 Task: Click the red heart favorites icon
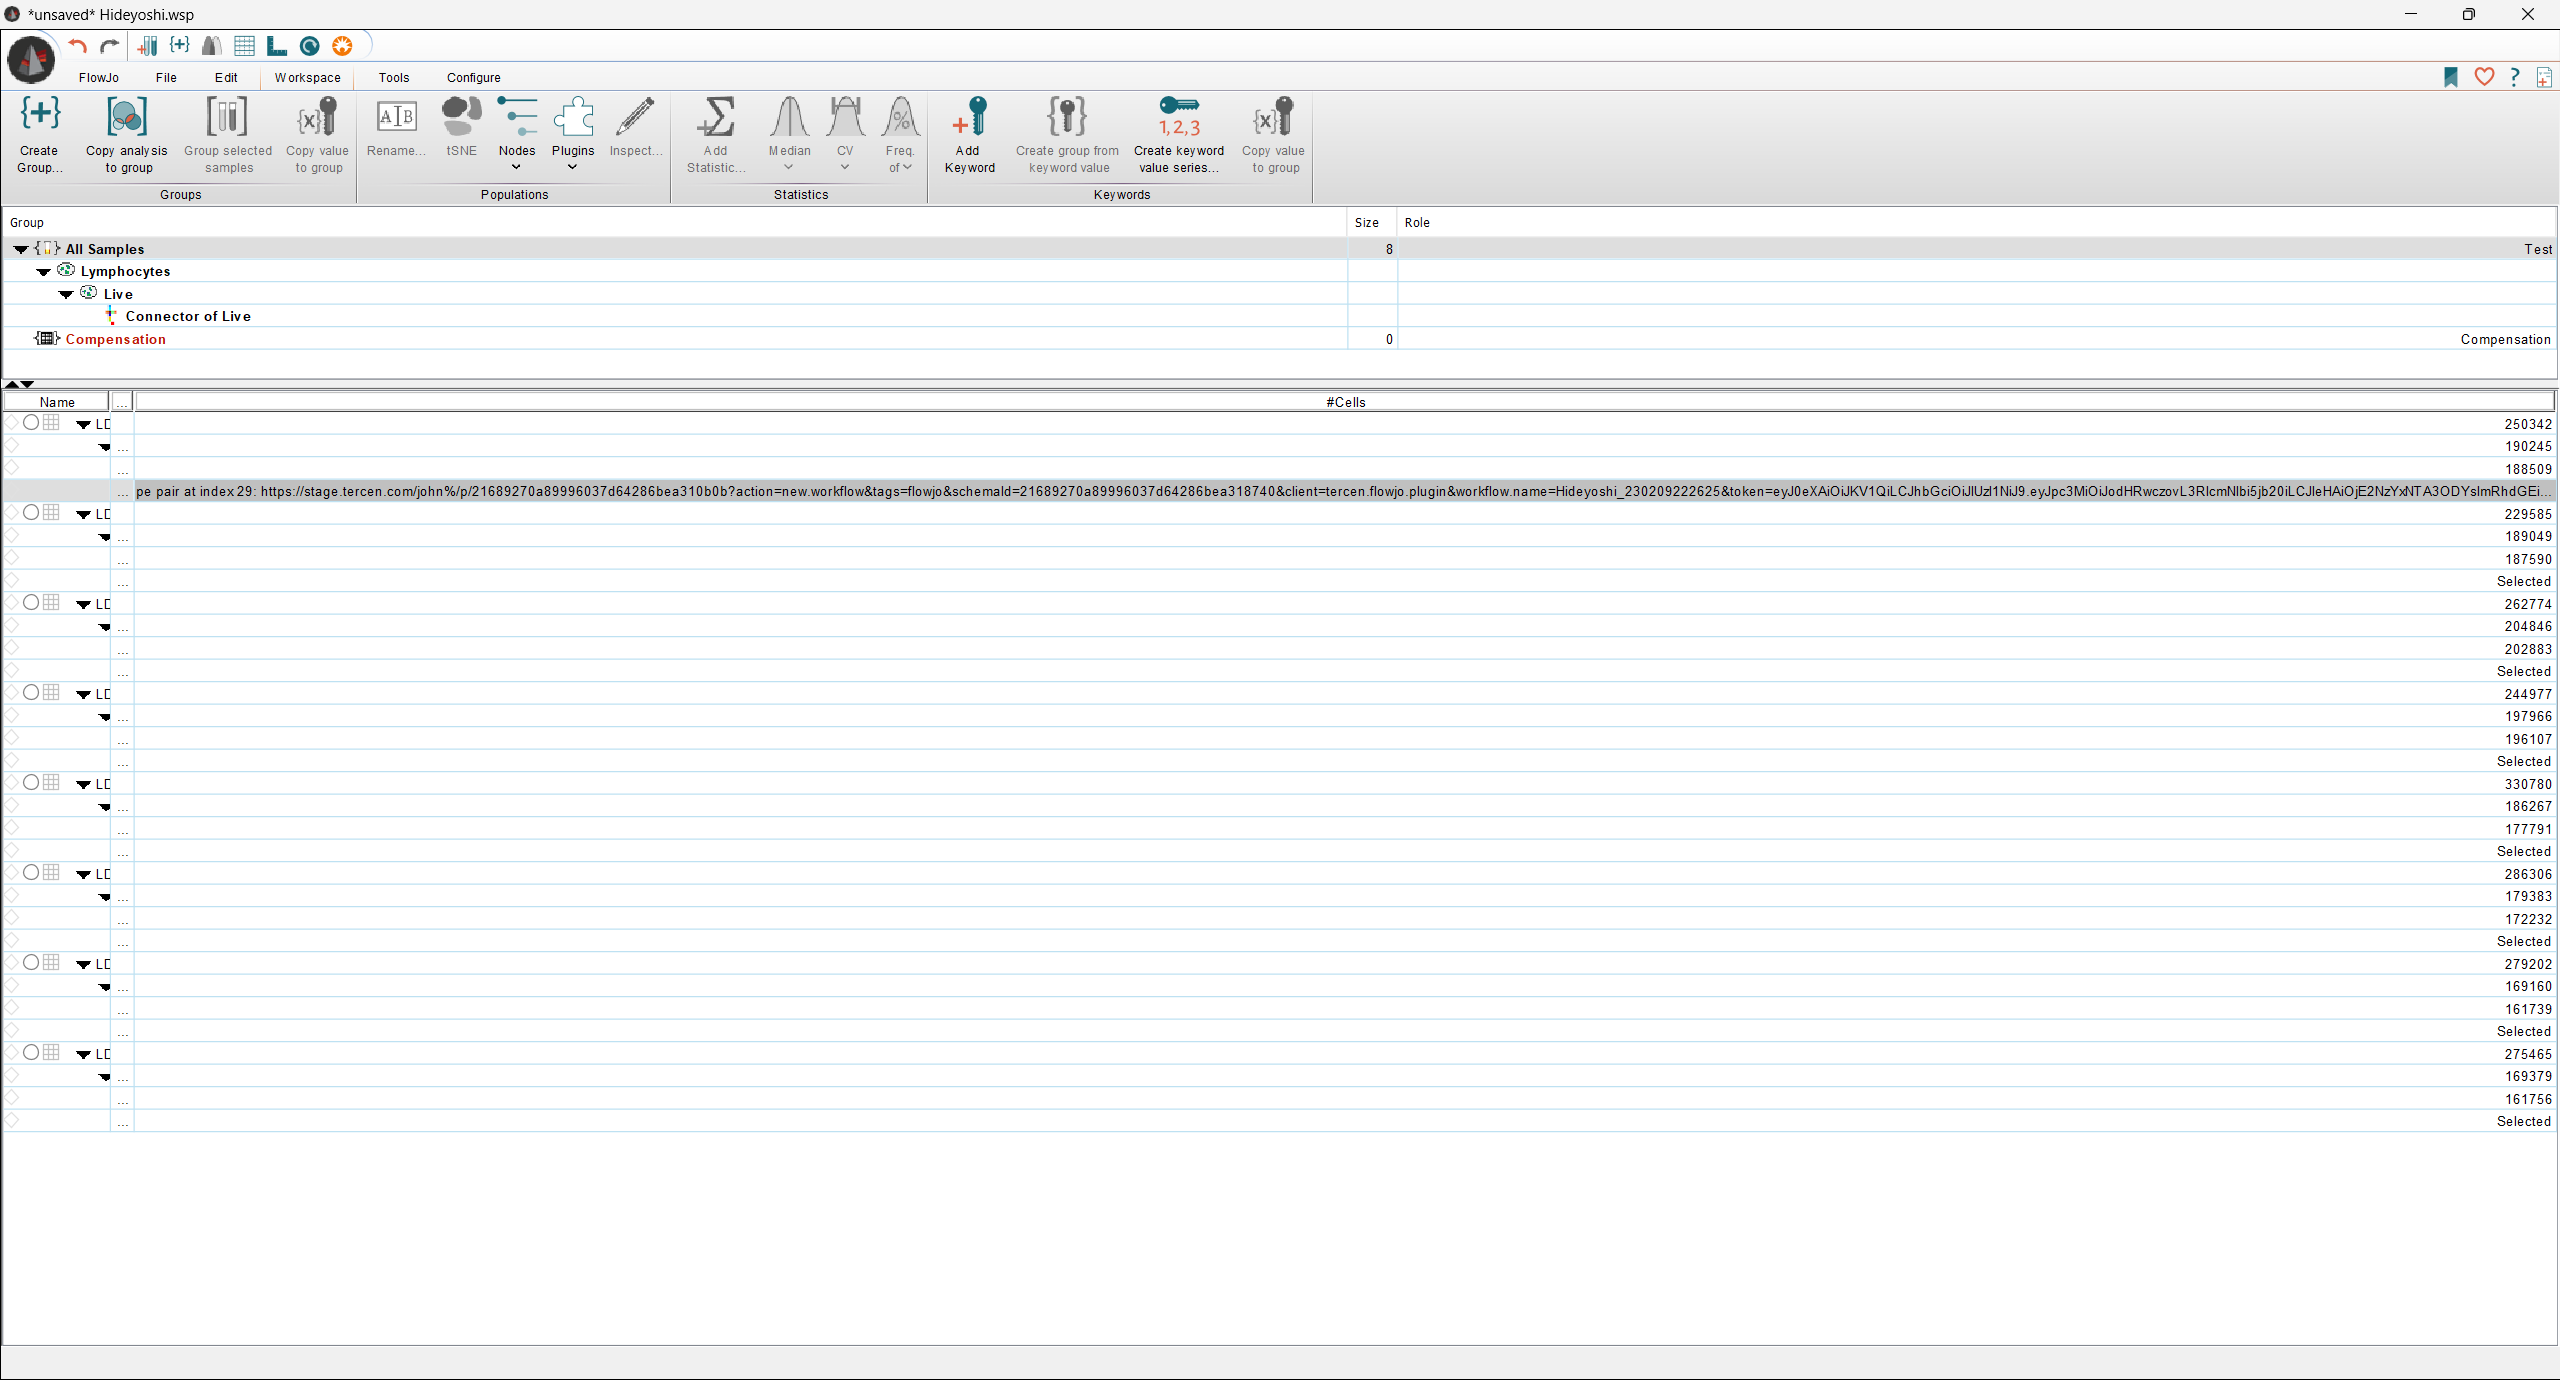click(2484, 77)
